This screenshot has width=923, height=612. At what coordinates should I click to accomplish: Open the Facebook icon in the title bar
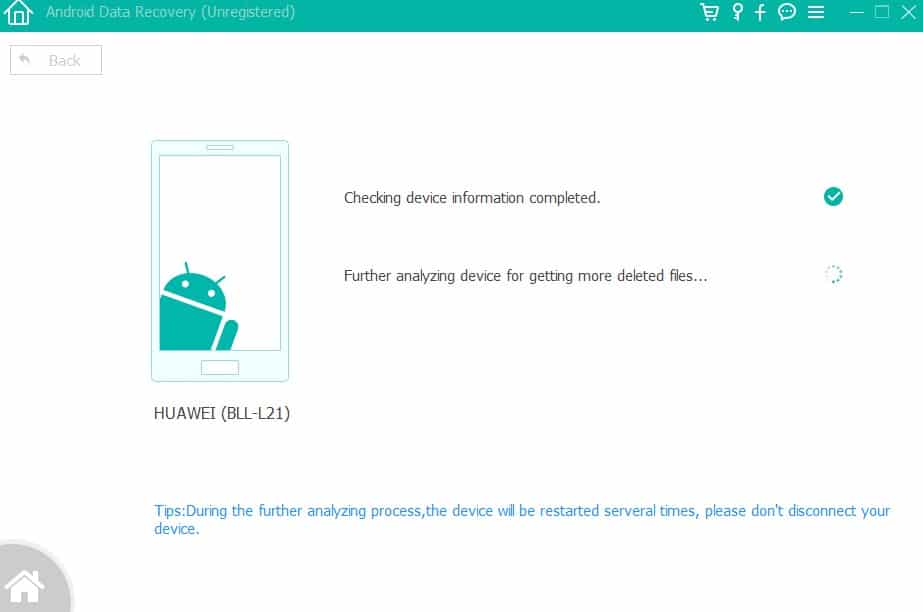761,12
